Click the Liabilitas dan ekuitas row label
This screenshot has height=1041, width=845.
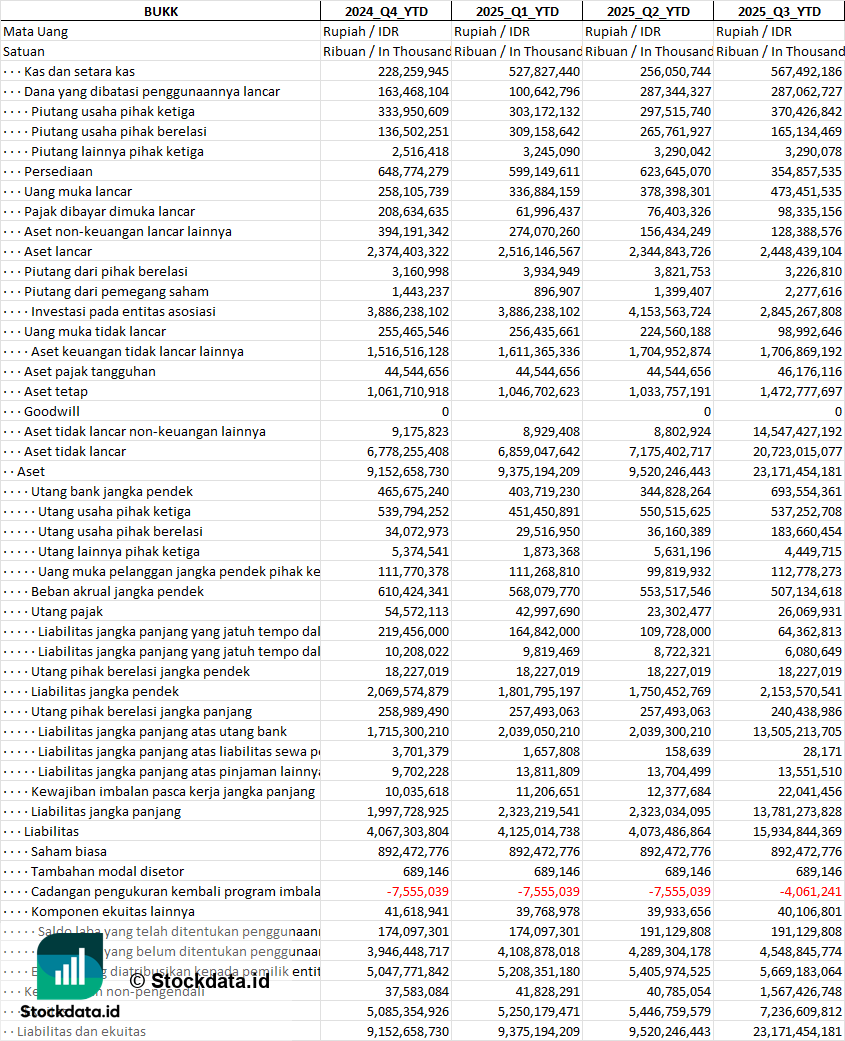coord(81,1031)
